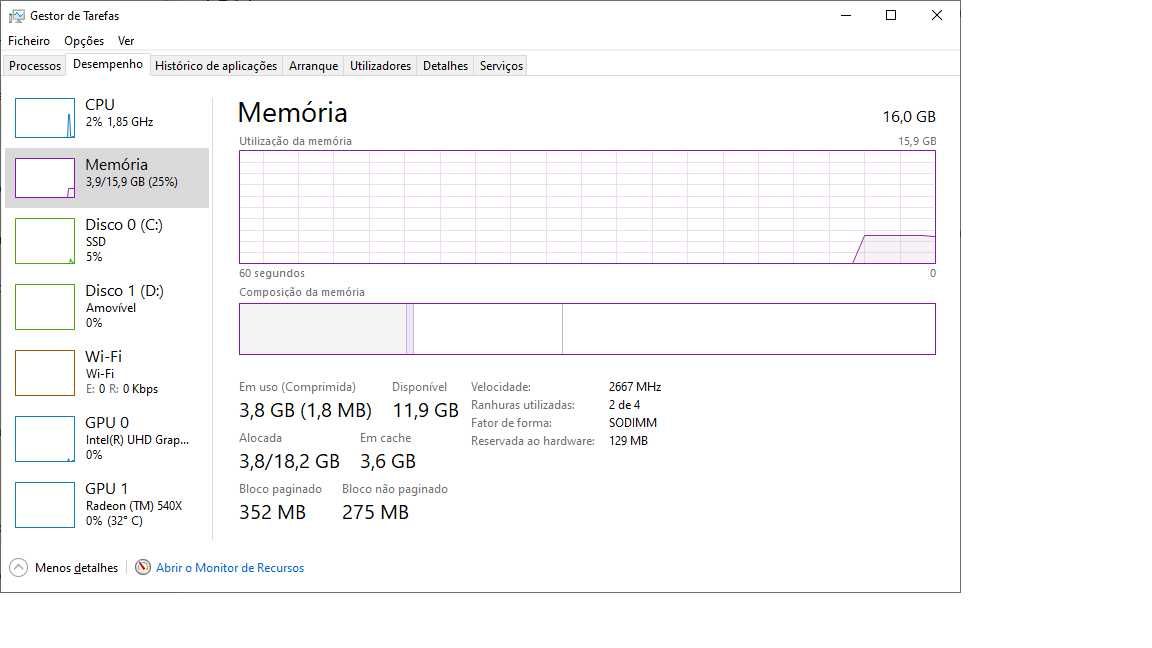Click the 2 de 4 Ranhuras value
The height and width of the screenshot is (648, 1152).
624,406
